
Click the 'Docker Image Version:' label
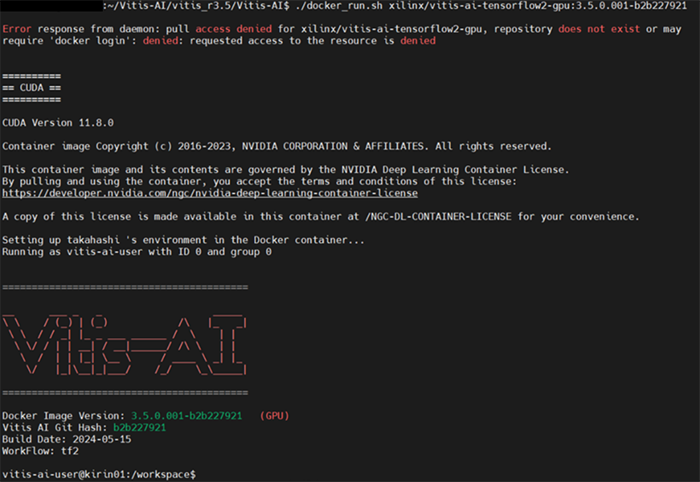click(x=63, y=416)
